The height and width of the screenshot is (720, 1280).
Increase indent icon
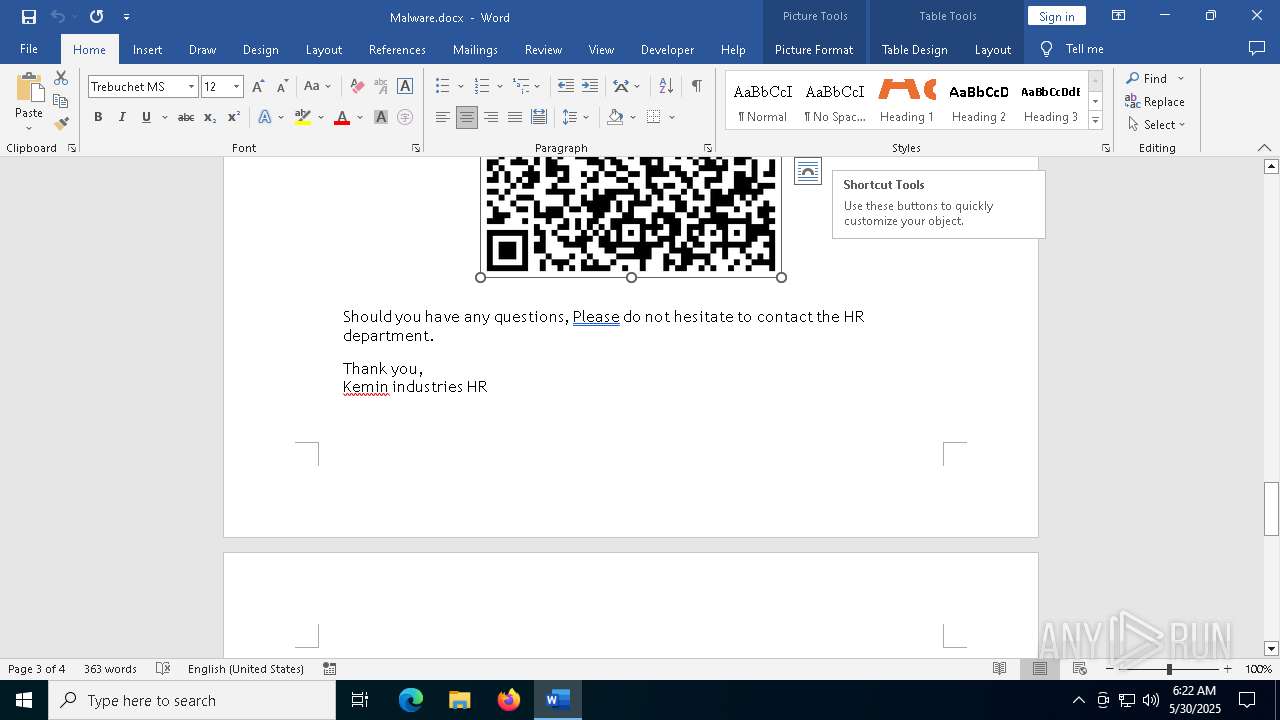click(590, 87)
